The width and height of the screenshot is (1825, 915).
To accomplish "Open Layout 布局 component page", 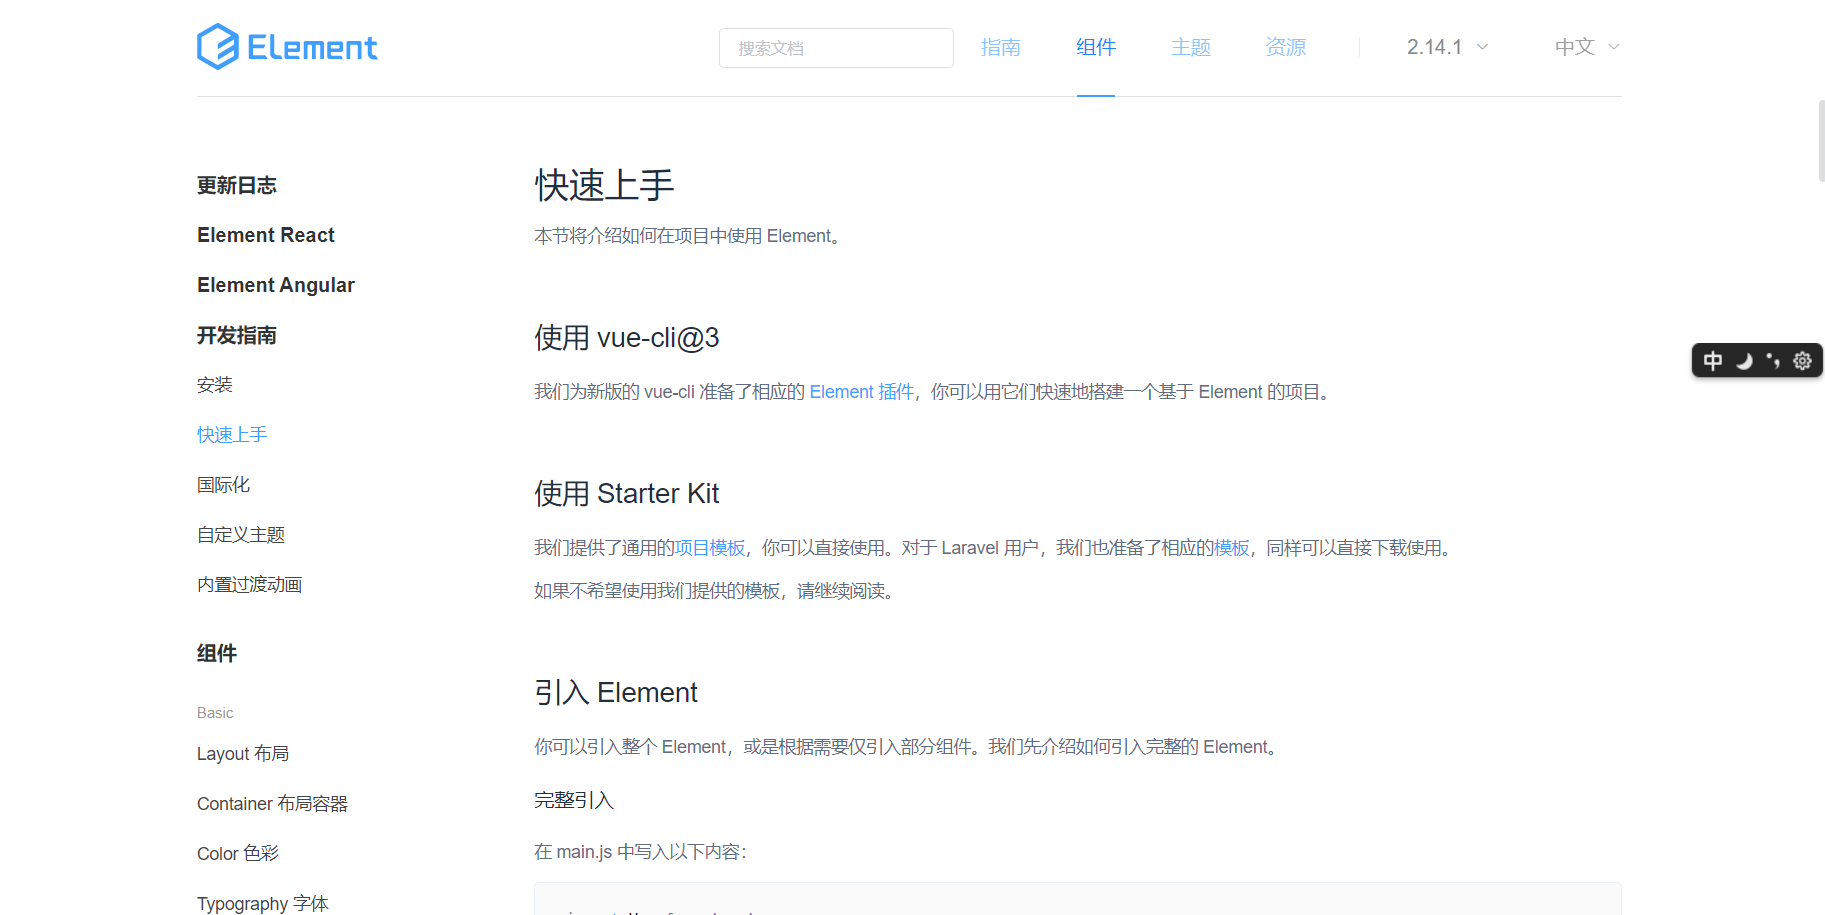I will coord(243,754).
